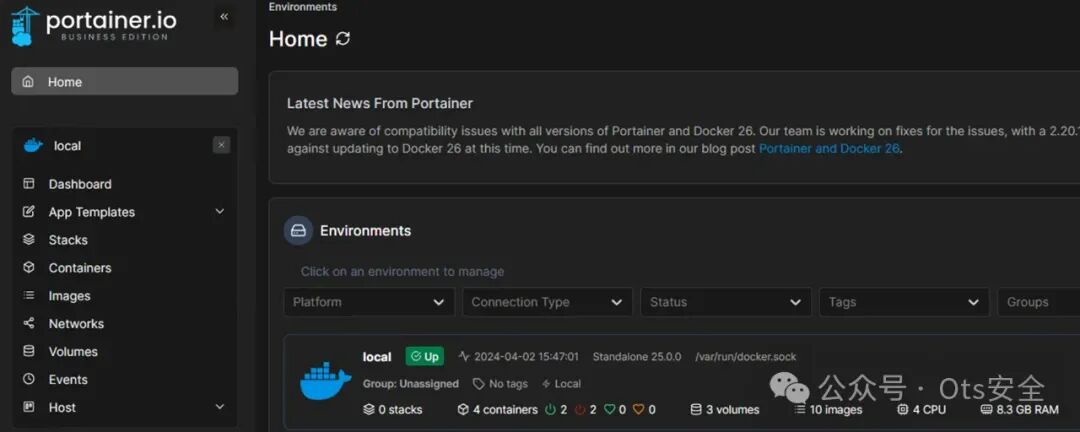
Task: Click the Volumes database icon in sidebar
Action: 28,351
